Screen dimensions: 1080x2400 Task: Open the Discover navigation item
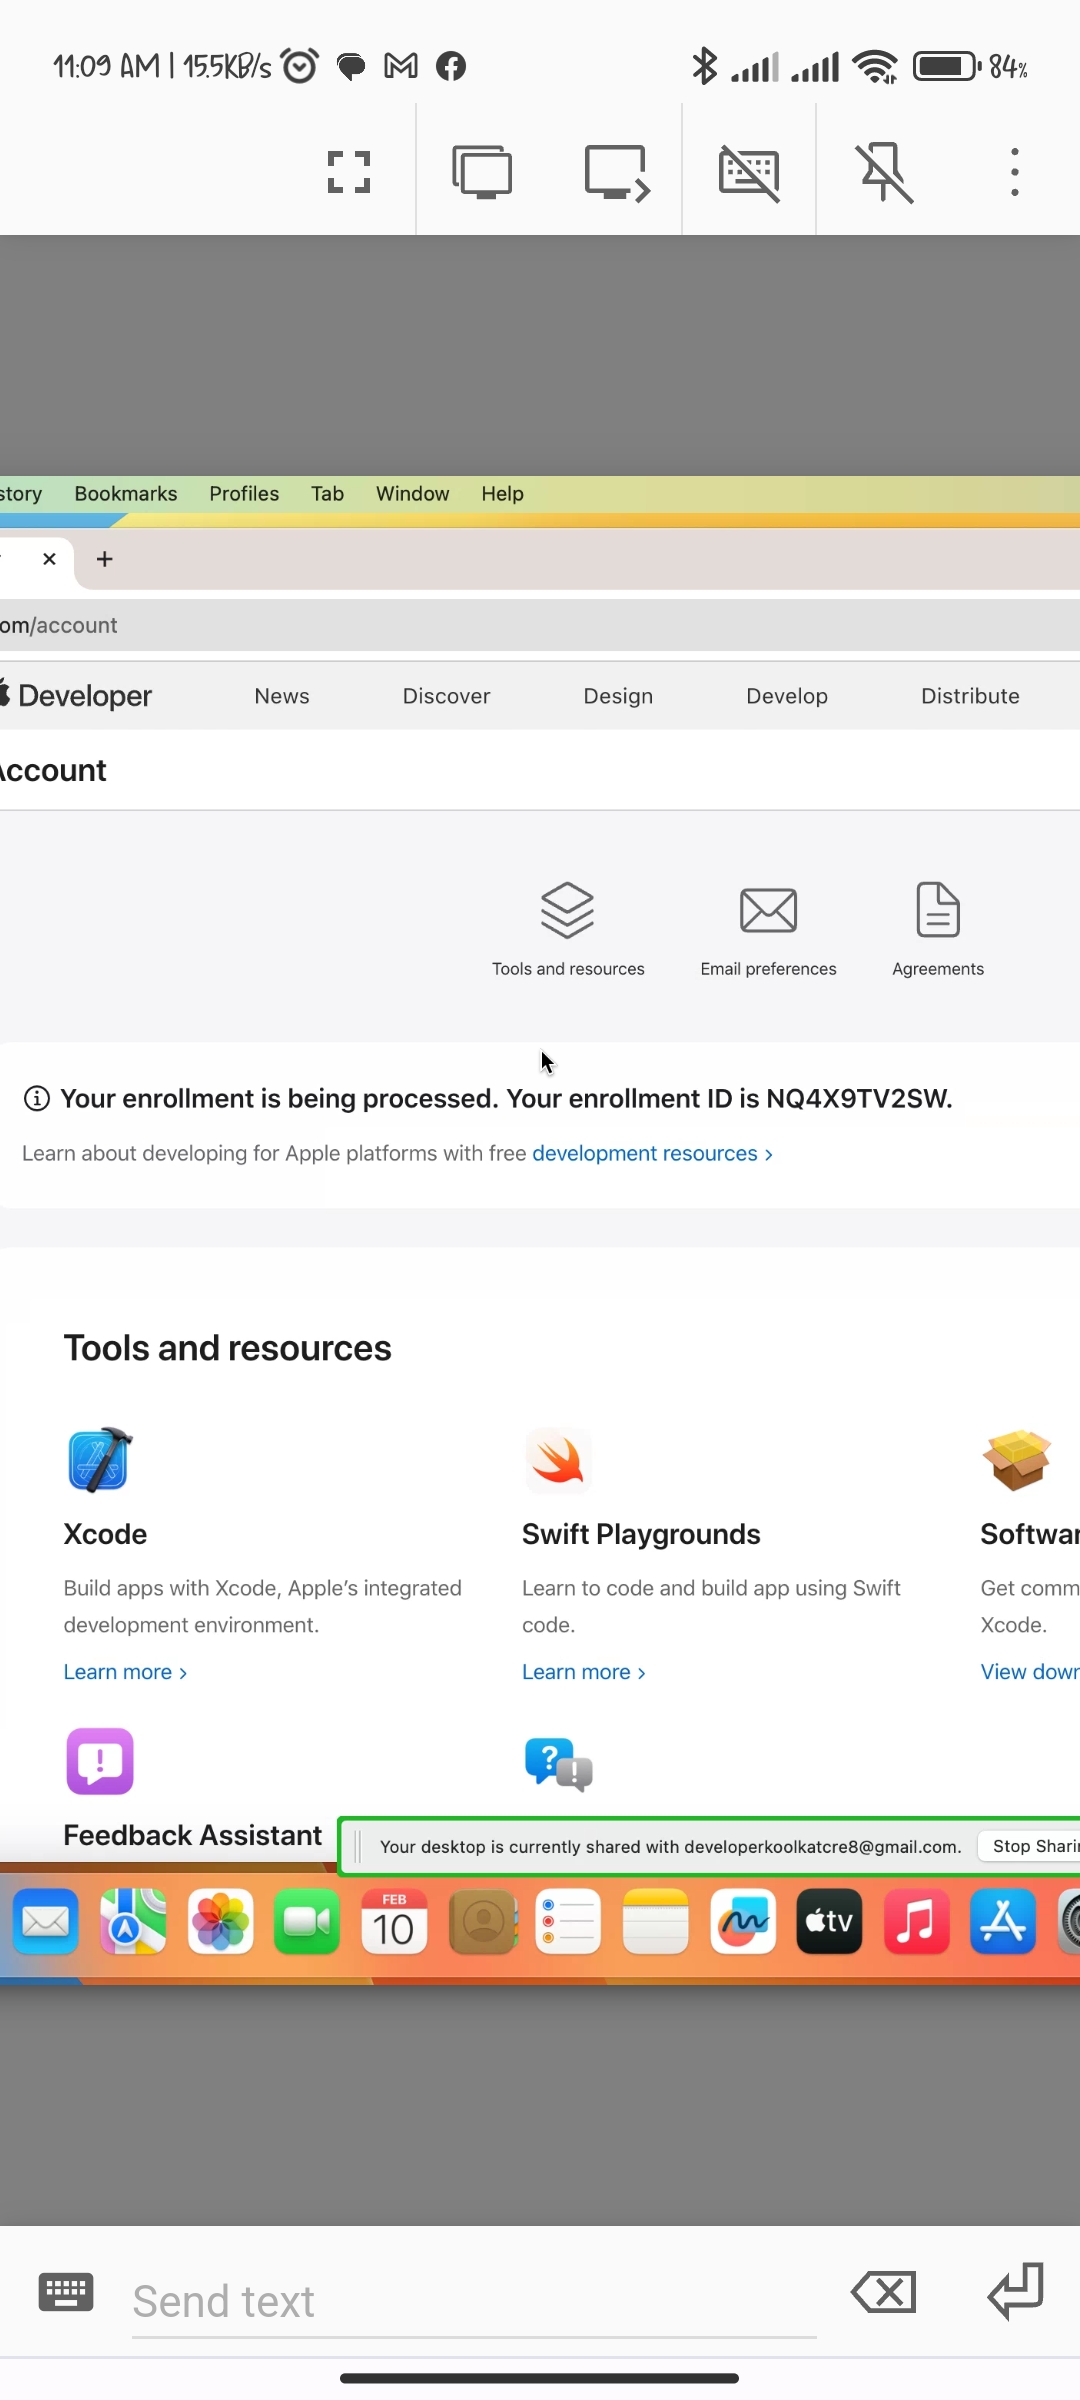pos(446,696)
